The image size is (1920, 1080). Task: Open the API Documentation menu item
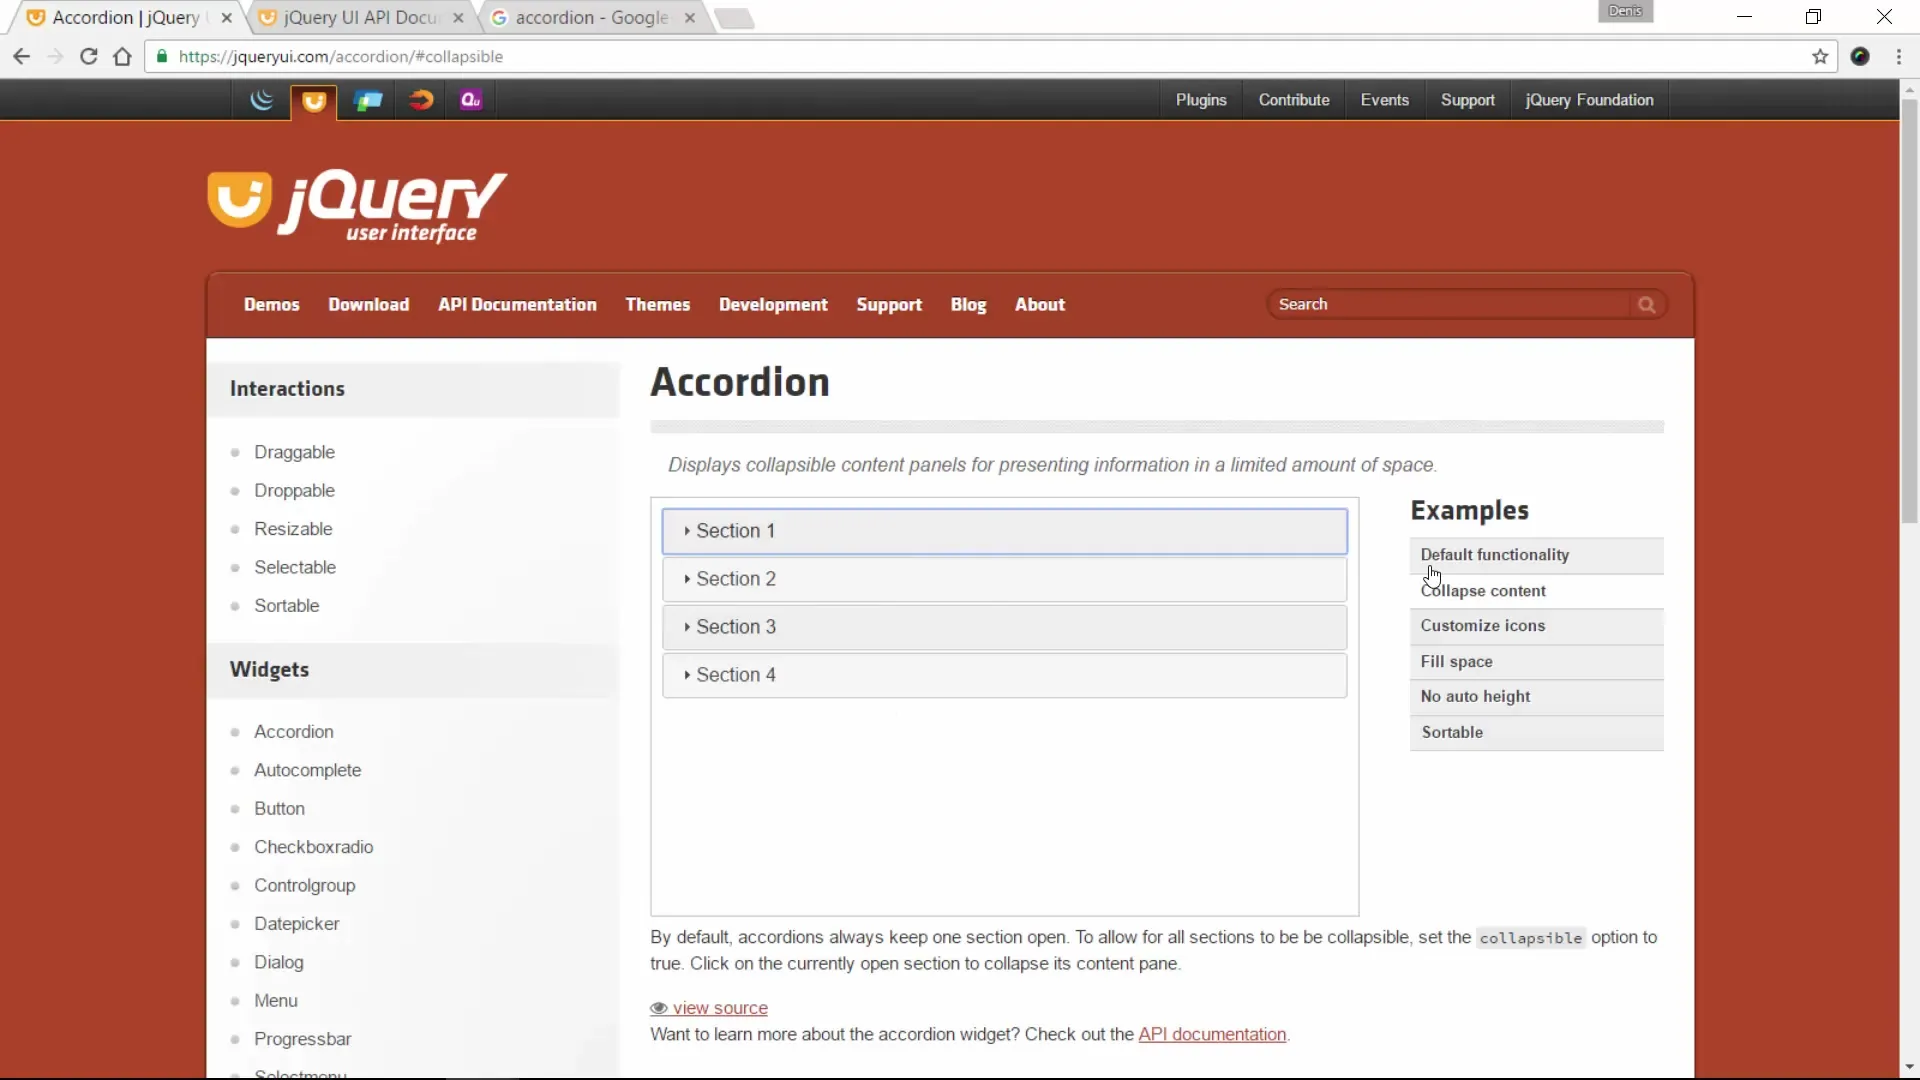point(517,305)
